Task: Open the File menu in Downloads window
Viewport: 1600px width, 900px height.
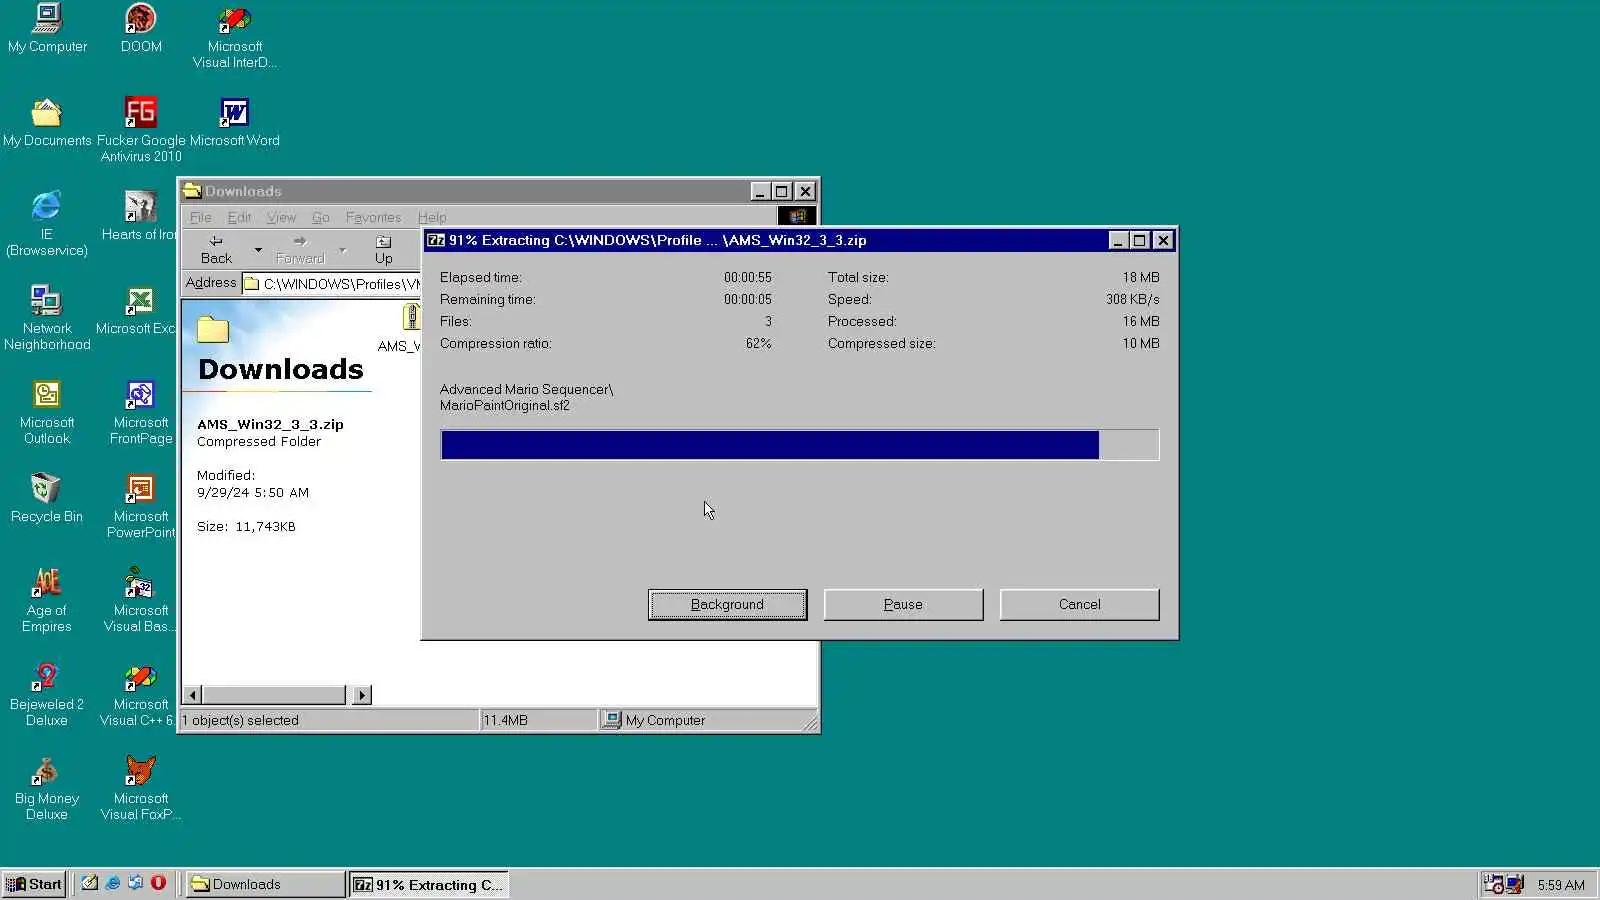Action: click(x=201, y=217)
